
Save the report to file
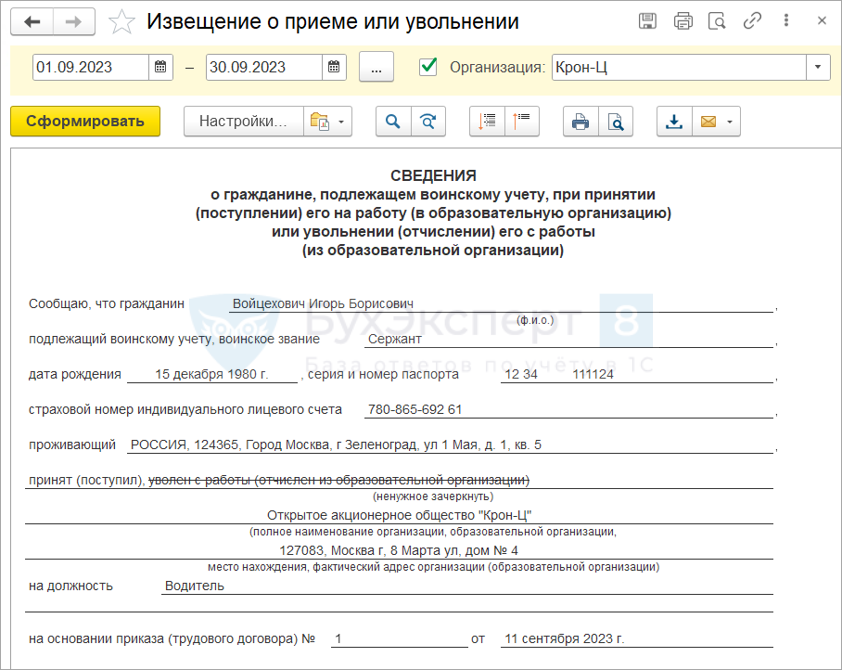coord(674,121)
